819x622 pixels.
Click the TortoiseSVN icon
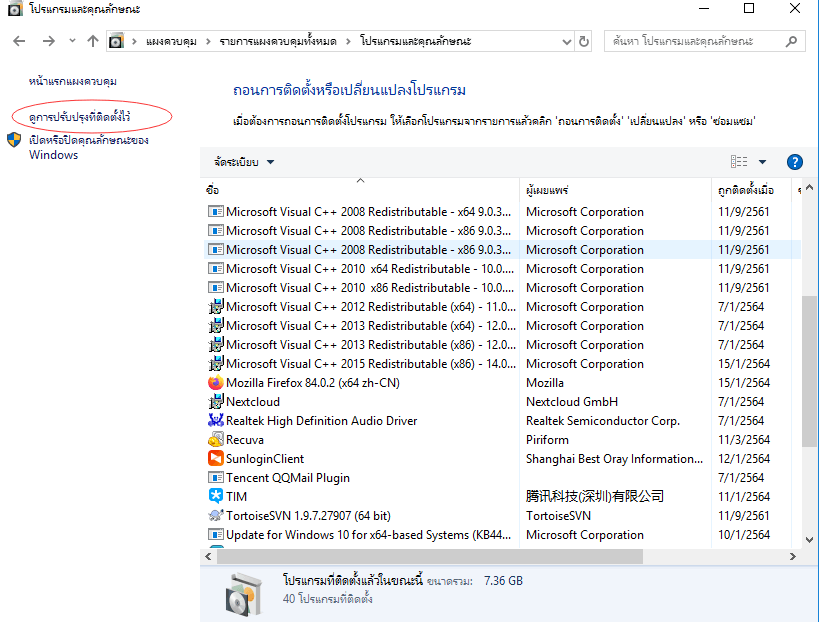pos(215,515)
